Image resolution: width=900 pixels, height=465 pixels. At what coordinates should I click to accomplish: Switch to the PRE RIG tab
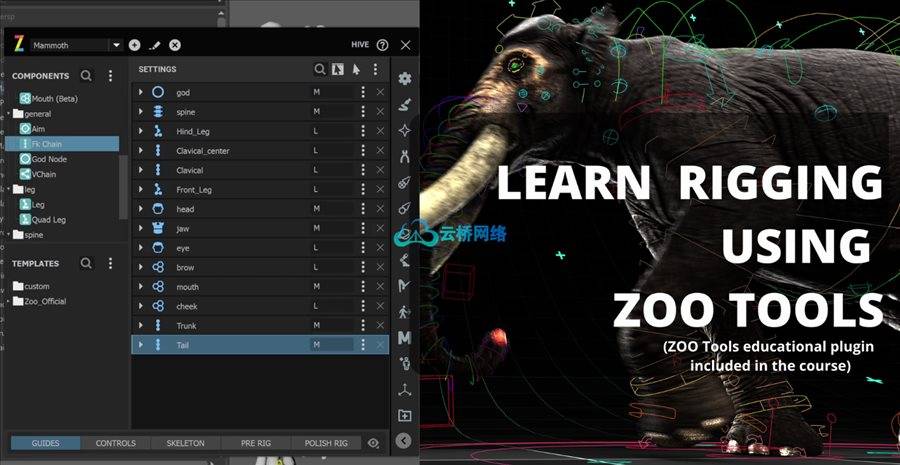255,443
